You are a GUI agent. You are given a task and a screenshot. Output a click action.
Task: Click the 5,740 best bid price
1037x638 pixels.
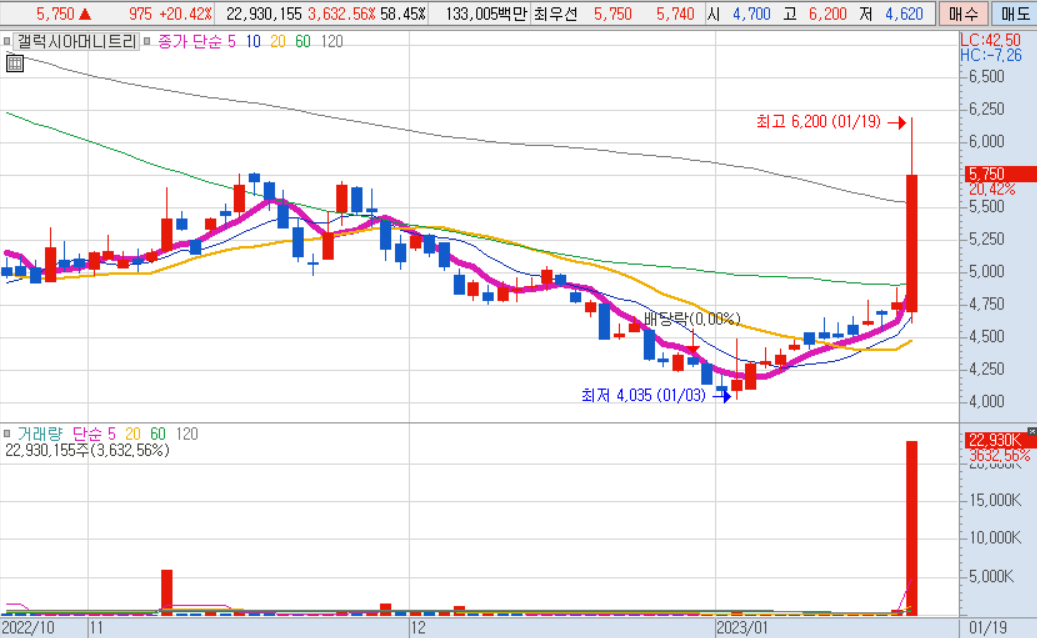[675, 14]
